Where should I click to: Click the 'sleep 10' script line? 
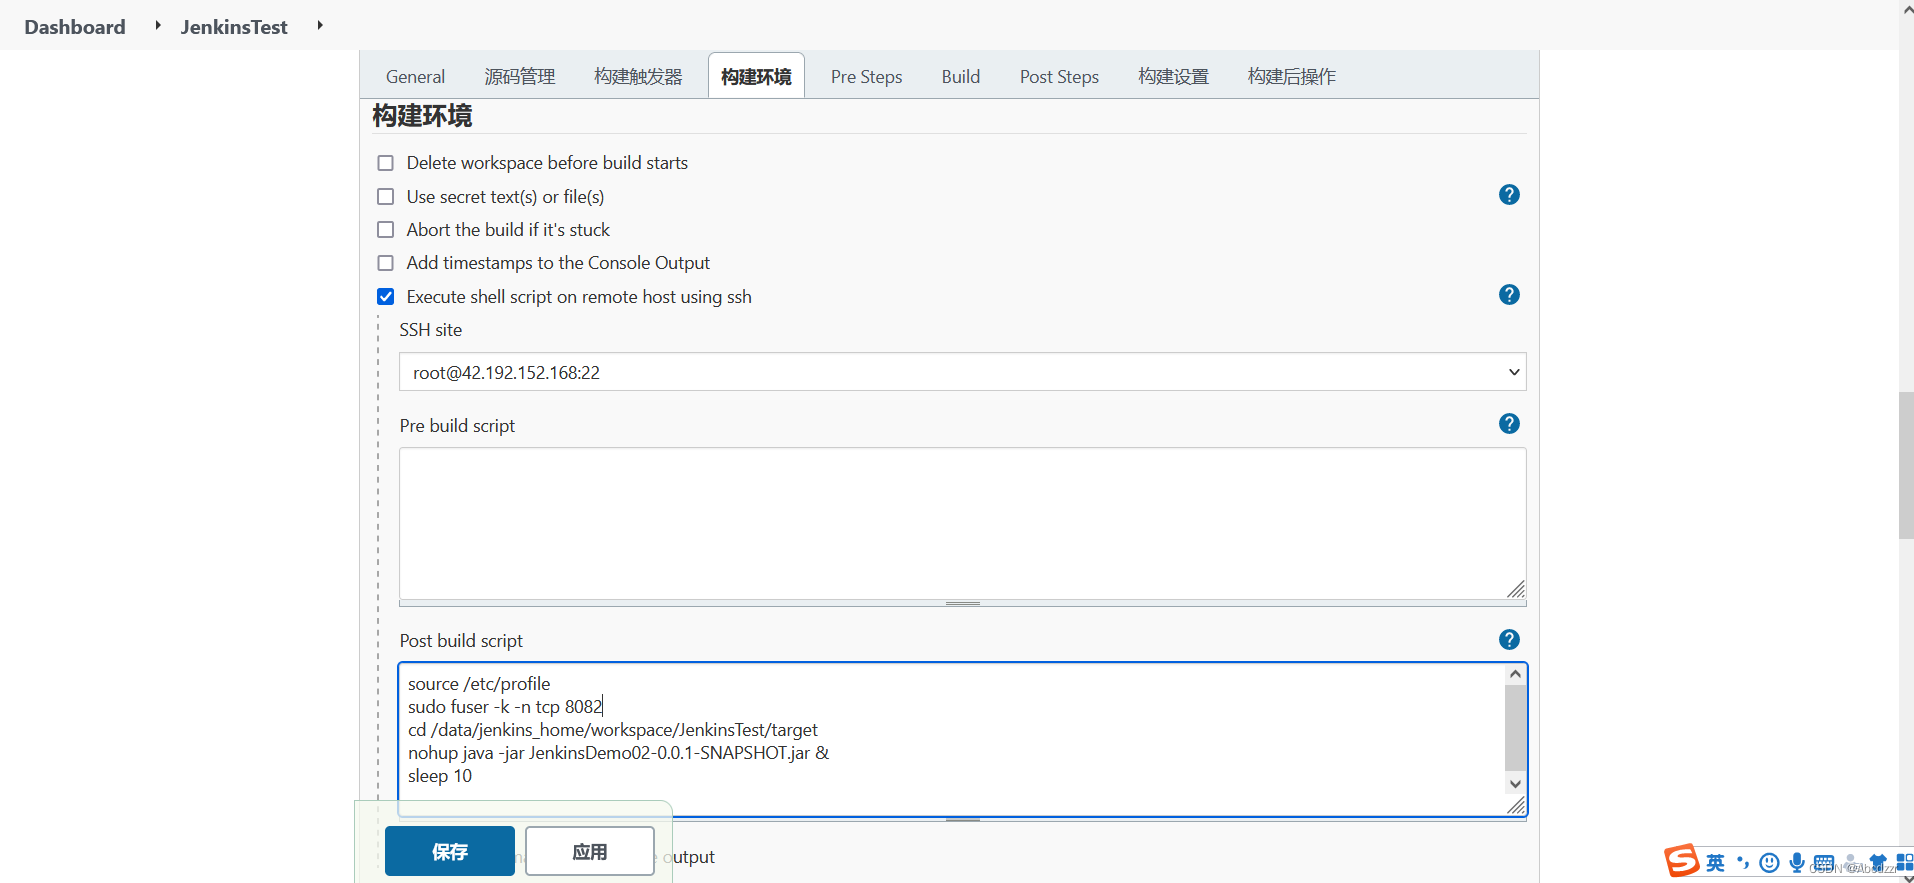440,776
